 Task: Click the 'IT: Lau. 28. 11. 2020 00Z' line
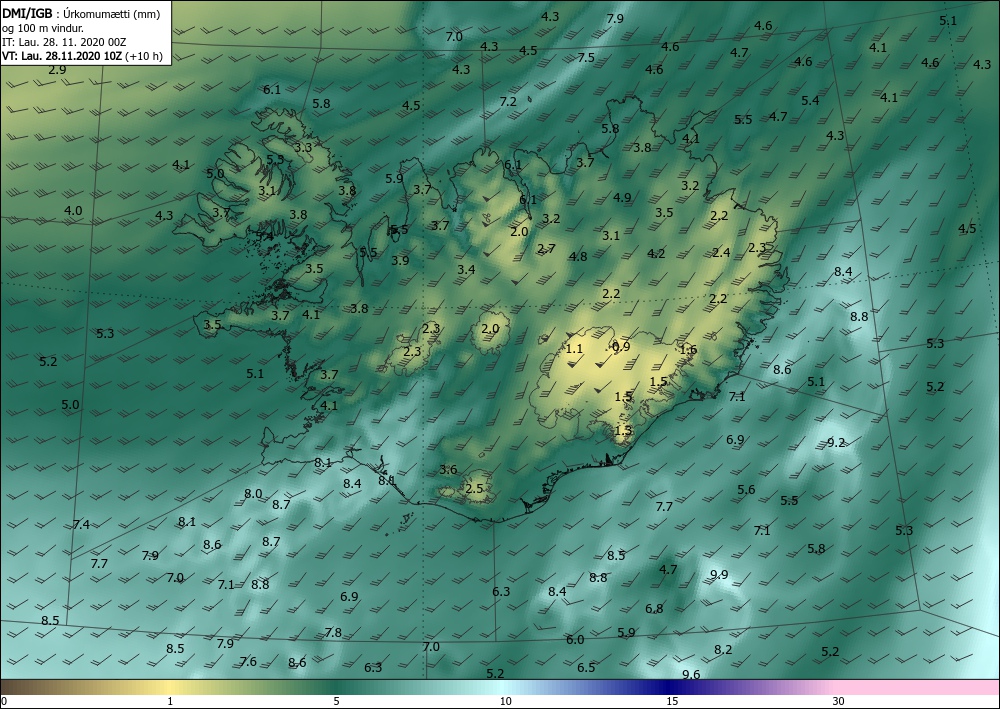(x=64, y=42)
